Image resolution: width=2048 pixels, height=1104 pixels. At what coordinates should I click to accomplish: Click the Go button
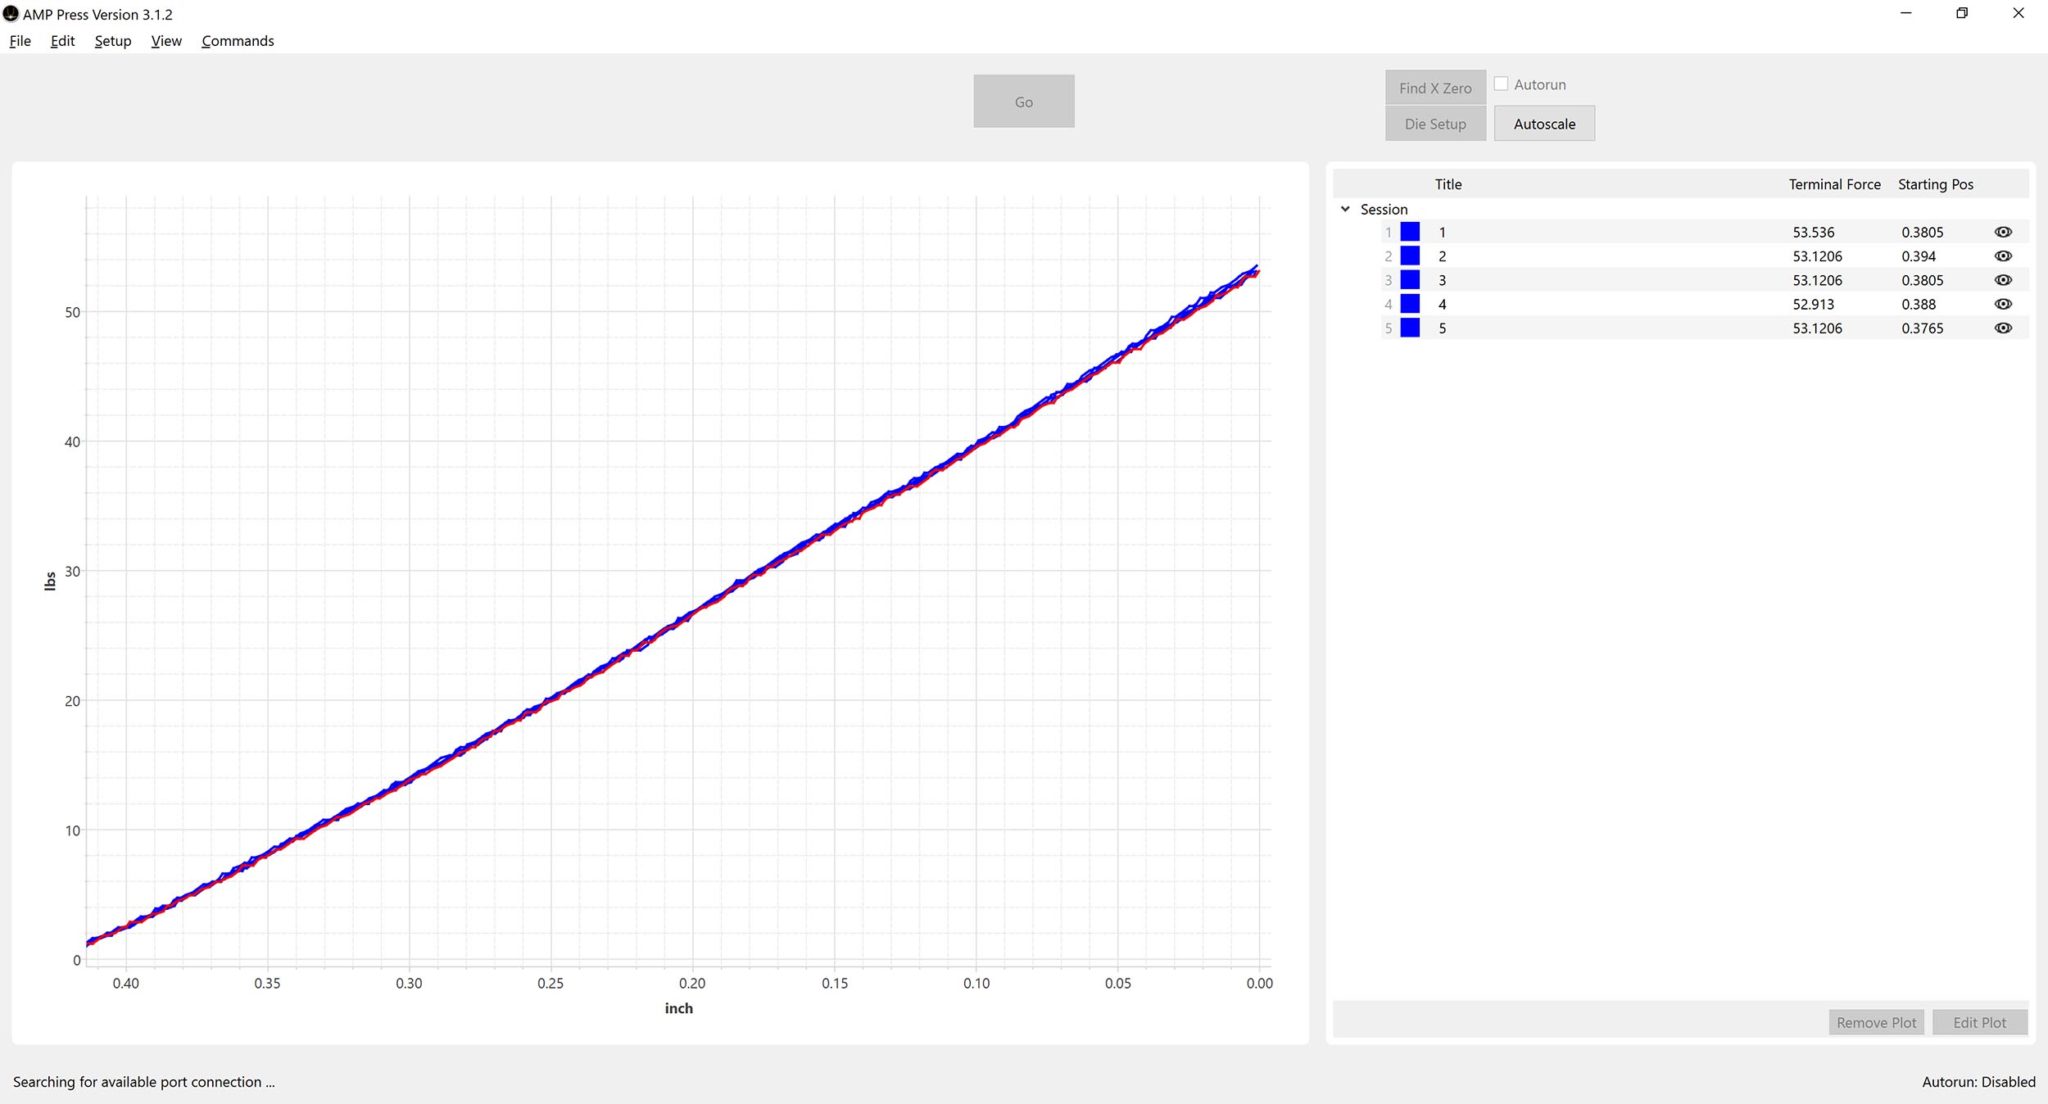pyautogui.click(x=1023, y=100)
